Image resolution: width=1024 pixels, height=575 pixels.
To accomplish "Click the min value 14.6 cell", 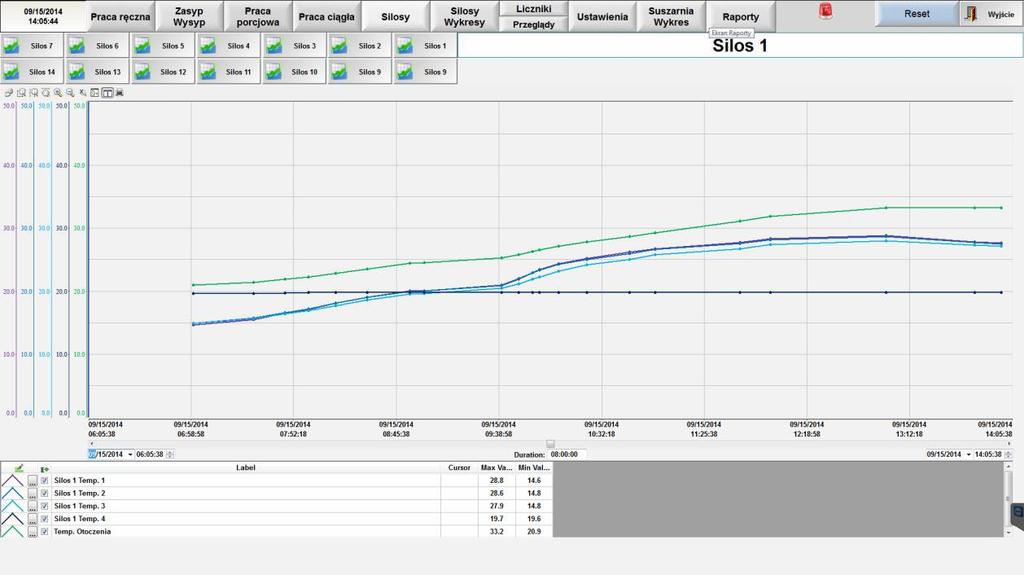I will pyautogui.click(x=534, y=480).
